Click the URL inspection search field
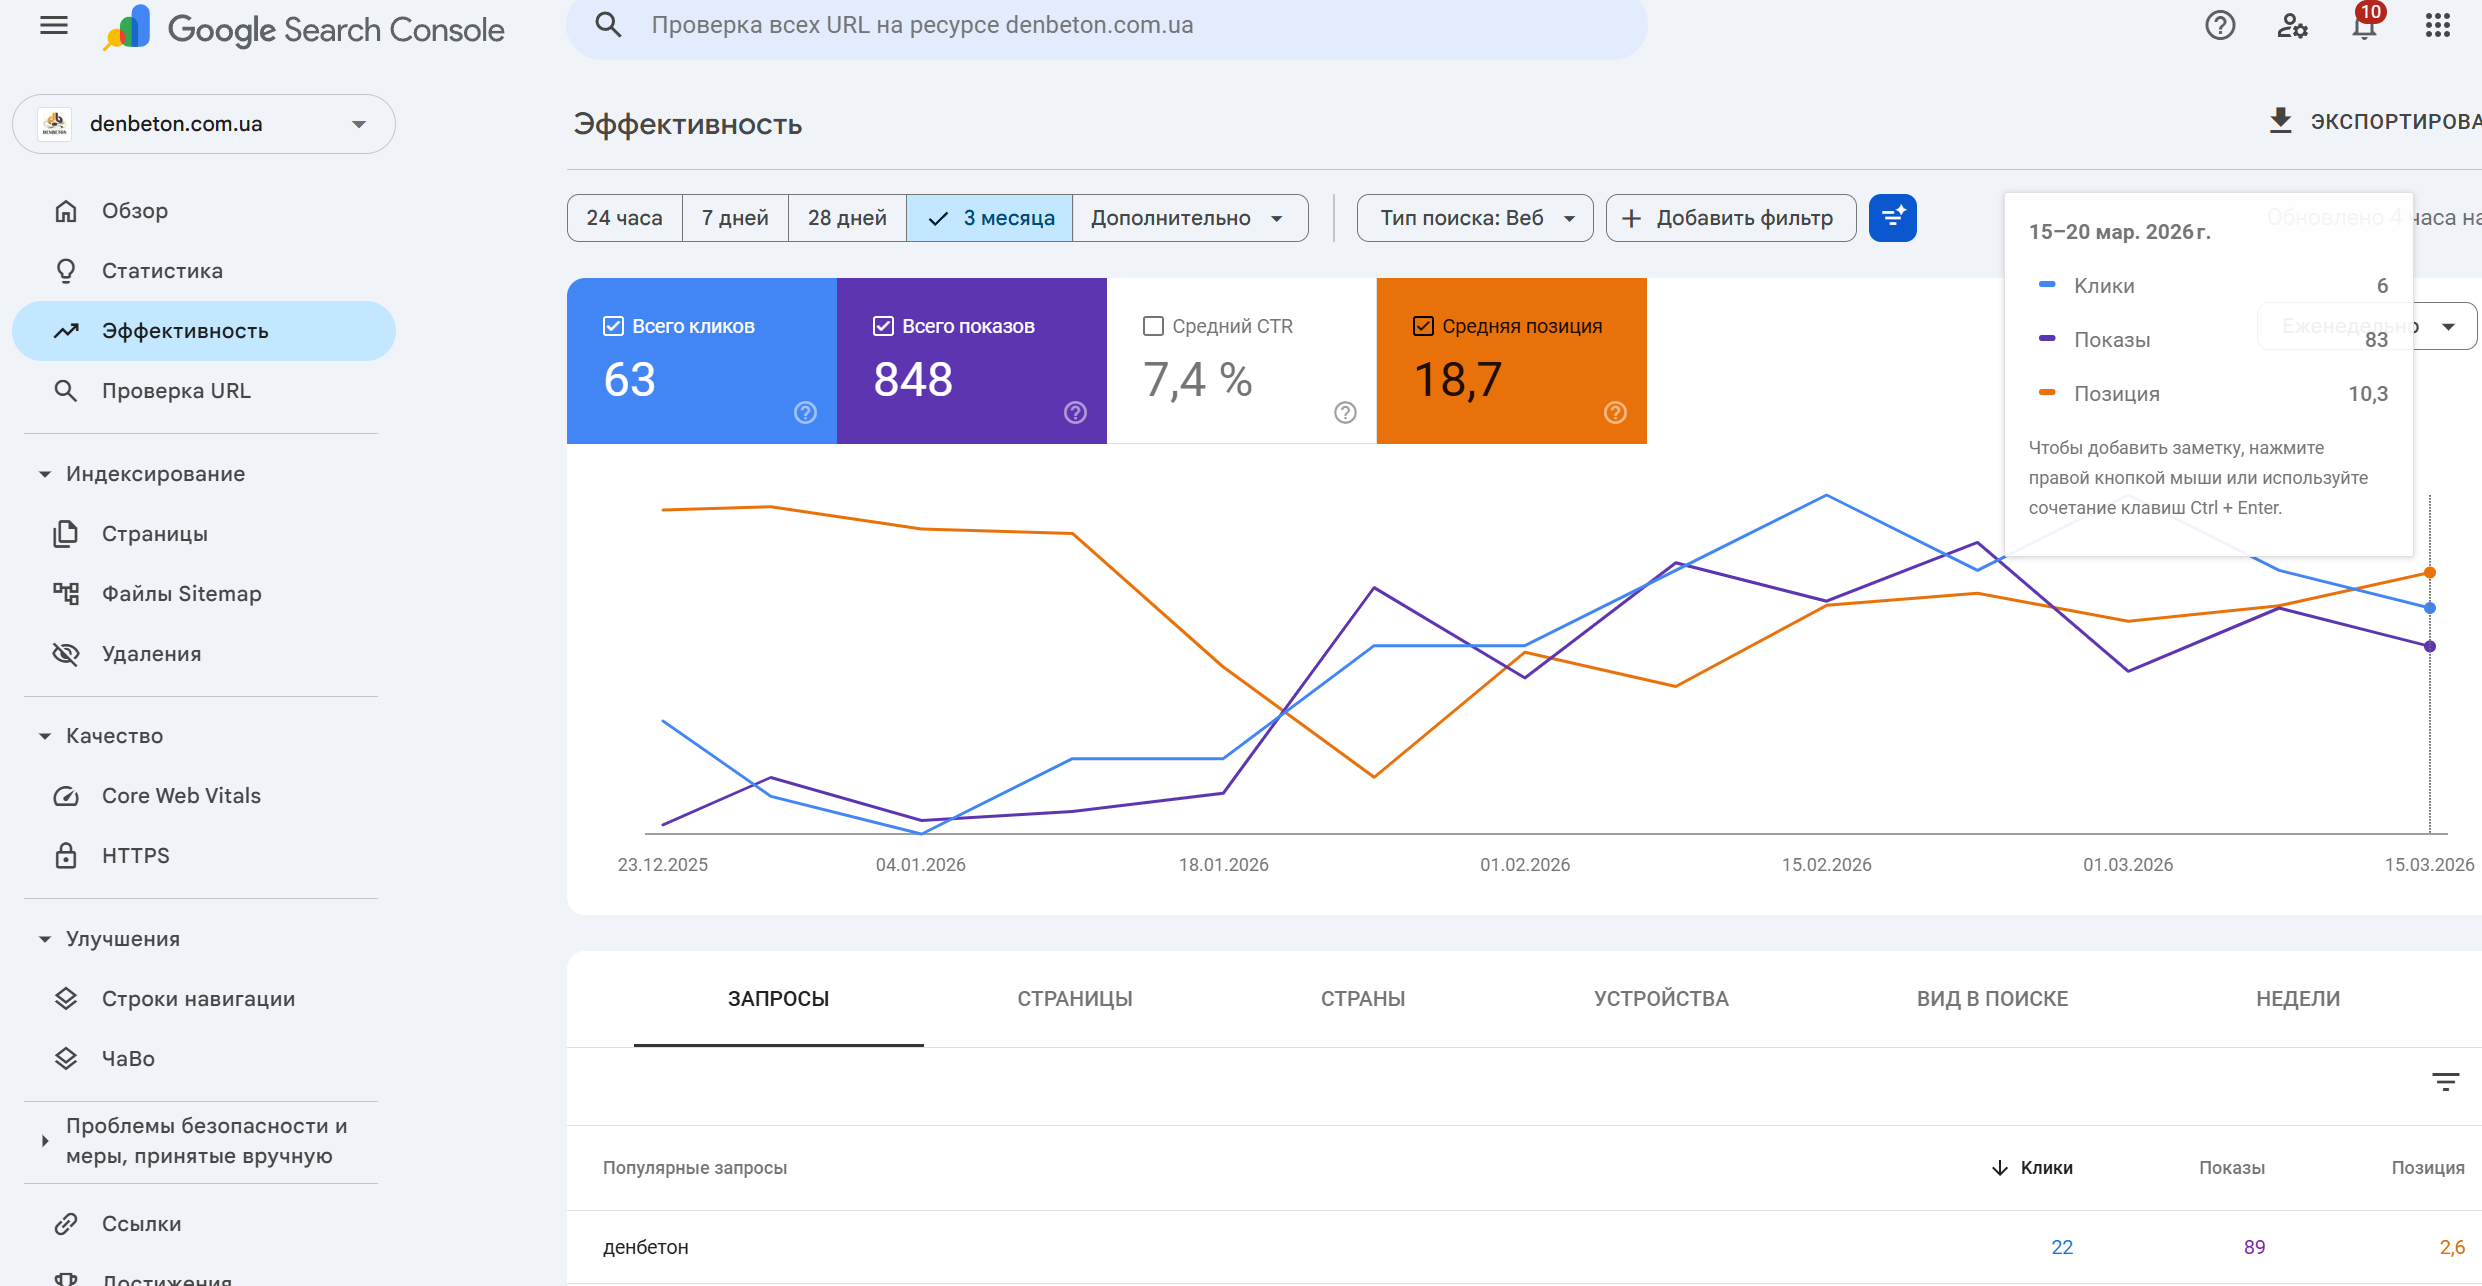This screenshot has height=1286, width=2482. 1107,26
